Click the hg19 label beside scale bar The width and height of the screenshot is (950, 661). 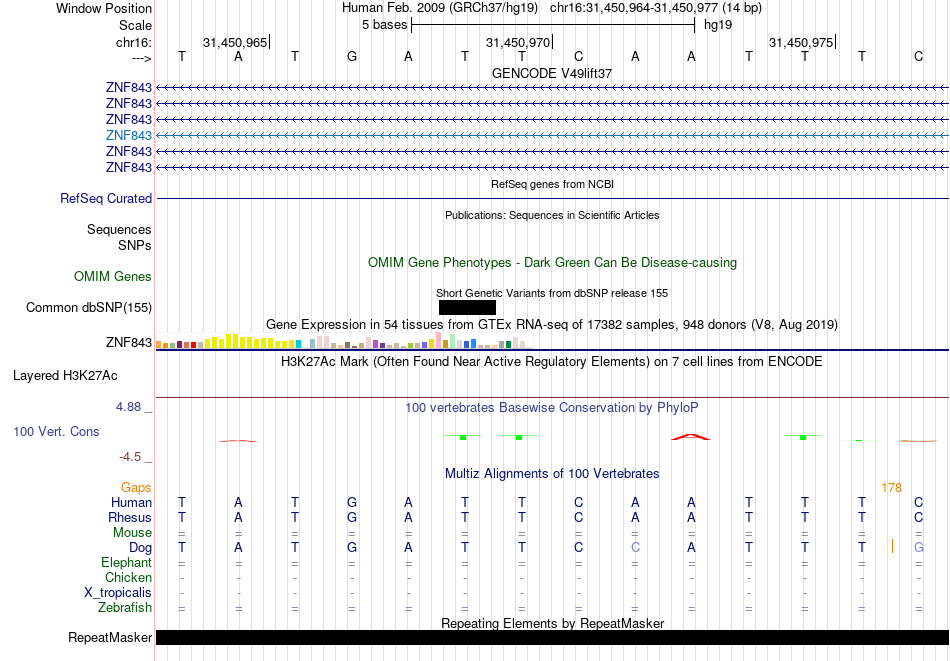coord(718,25)
